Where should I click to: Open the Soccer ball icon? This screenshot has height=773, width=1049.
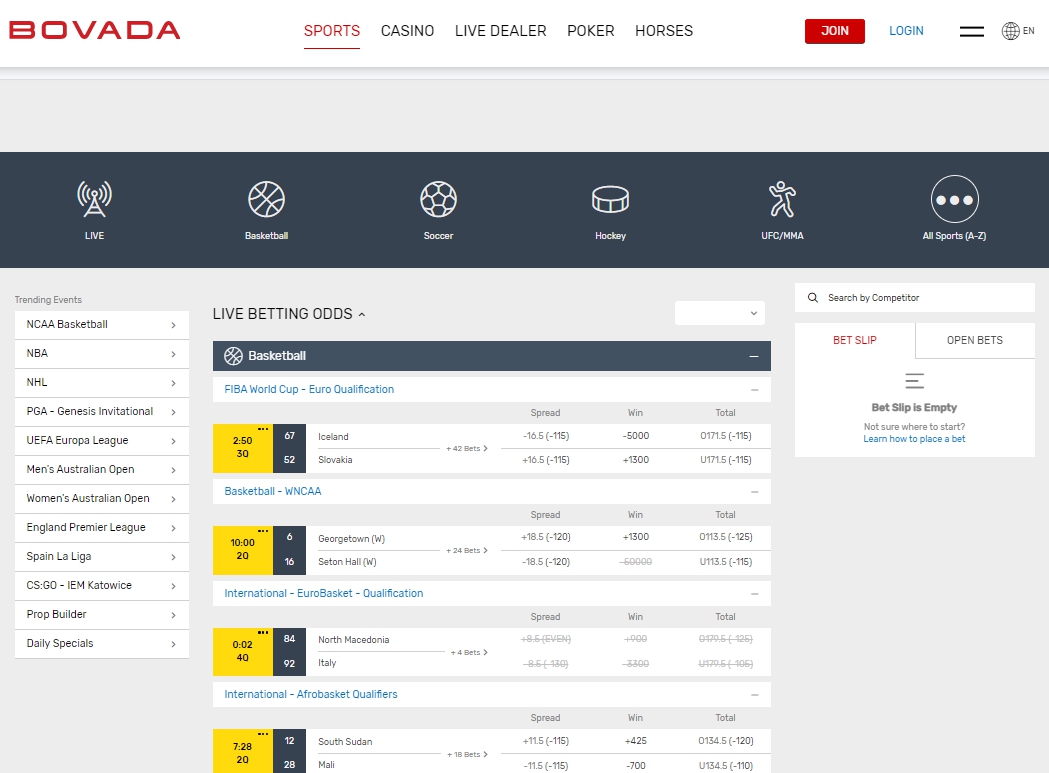pyautogui.click(x=438, y=199)
